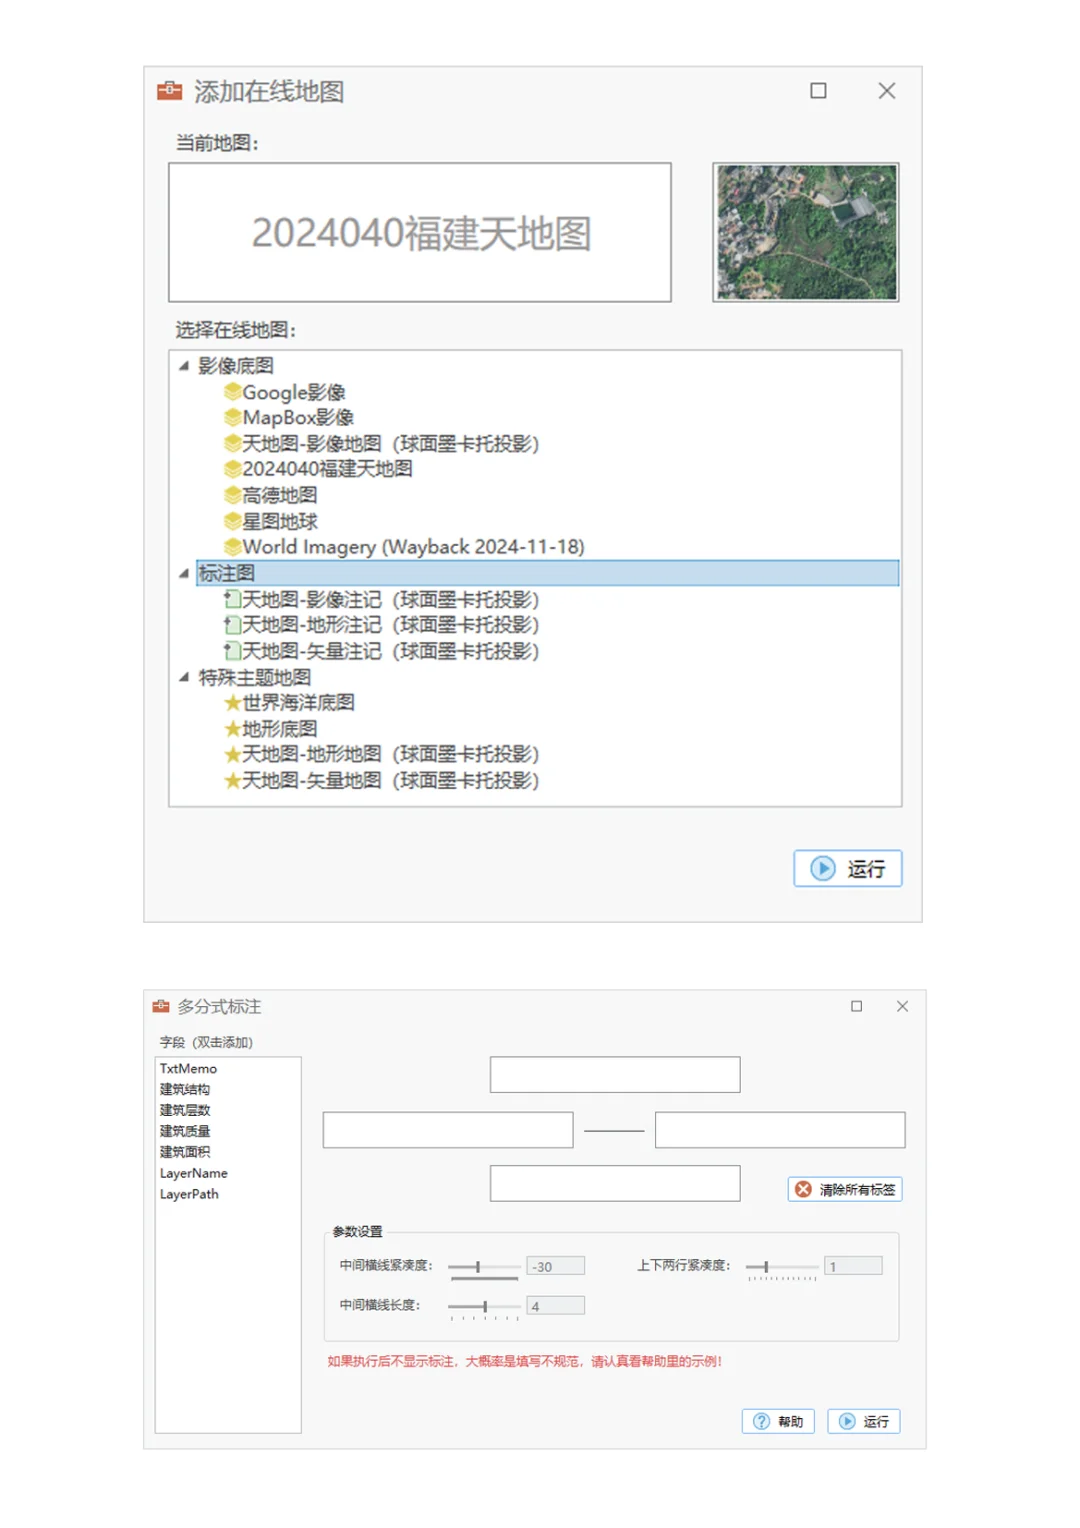Image resolution: width=1080 pixels, height=1528 pixels.
Task: Click the layer icon beside MapBox影像
Action: (x=234, y=417)
